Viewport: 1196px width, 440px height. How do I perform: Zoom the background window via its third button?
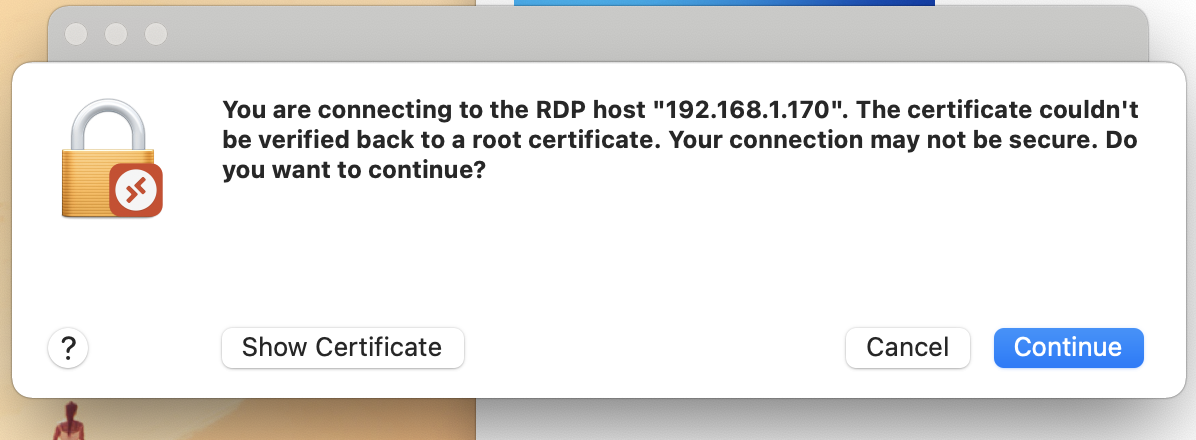156,34
